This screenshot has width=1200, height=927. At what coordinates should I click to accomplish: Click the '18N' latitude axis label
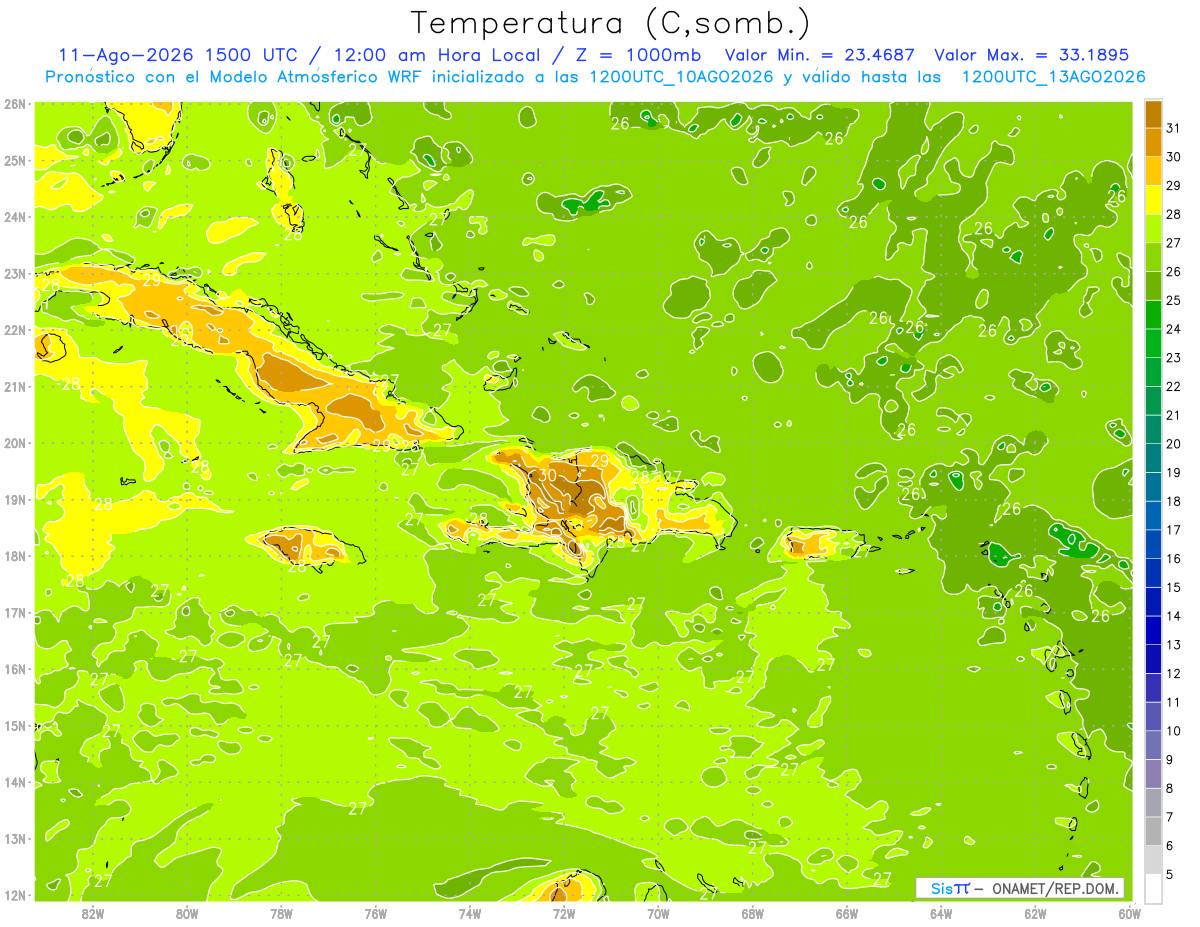coord(15,556)
